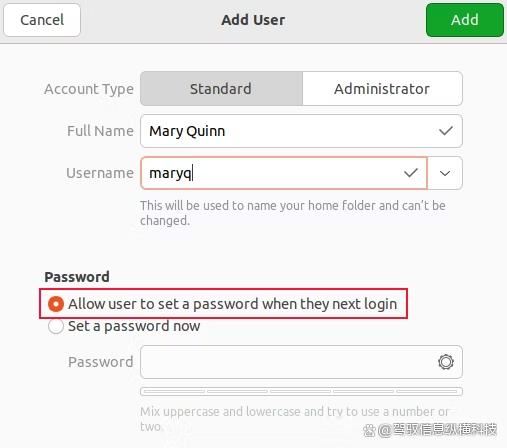The height and width of the screenshot is (448, 507).
Task: Click the Account Type label
Action: point(89,89)
